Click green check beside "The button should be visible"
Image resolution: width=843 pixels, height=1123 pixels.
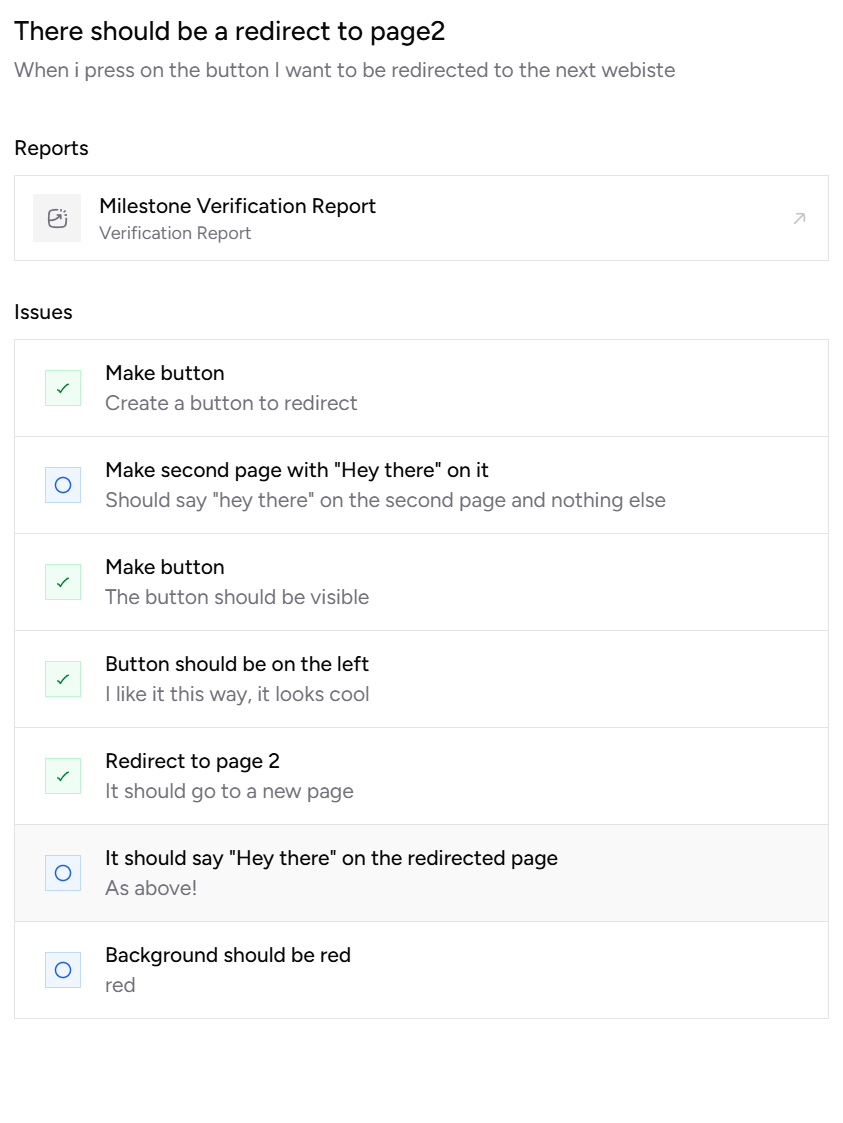point(63,582)
